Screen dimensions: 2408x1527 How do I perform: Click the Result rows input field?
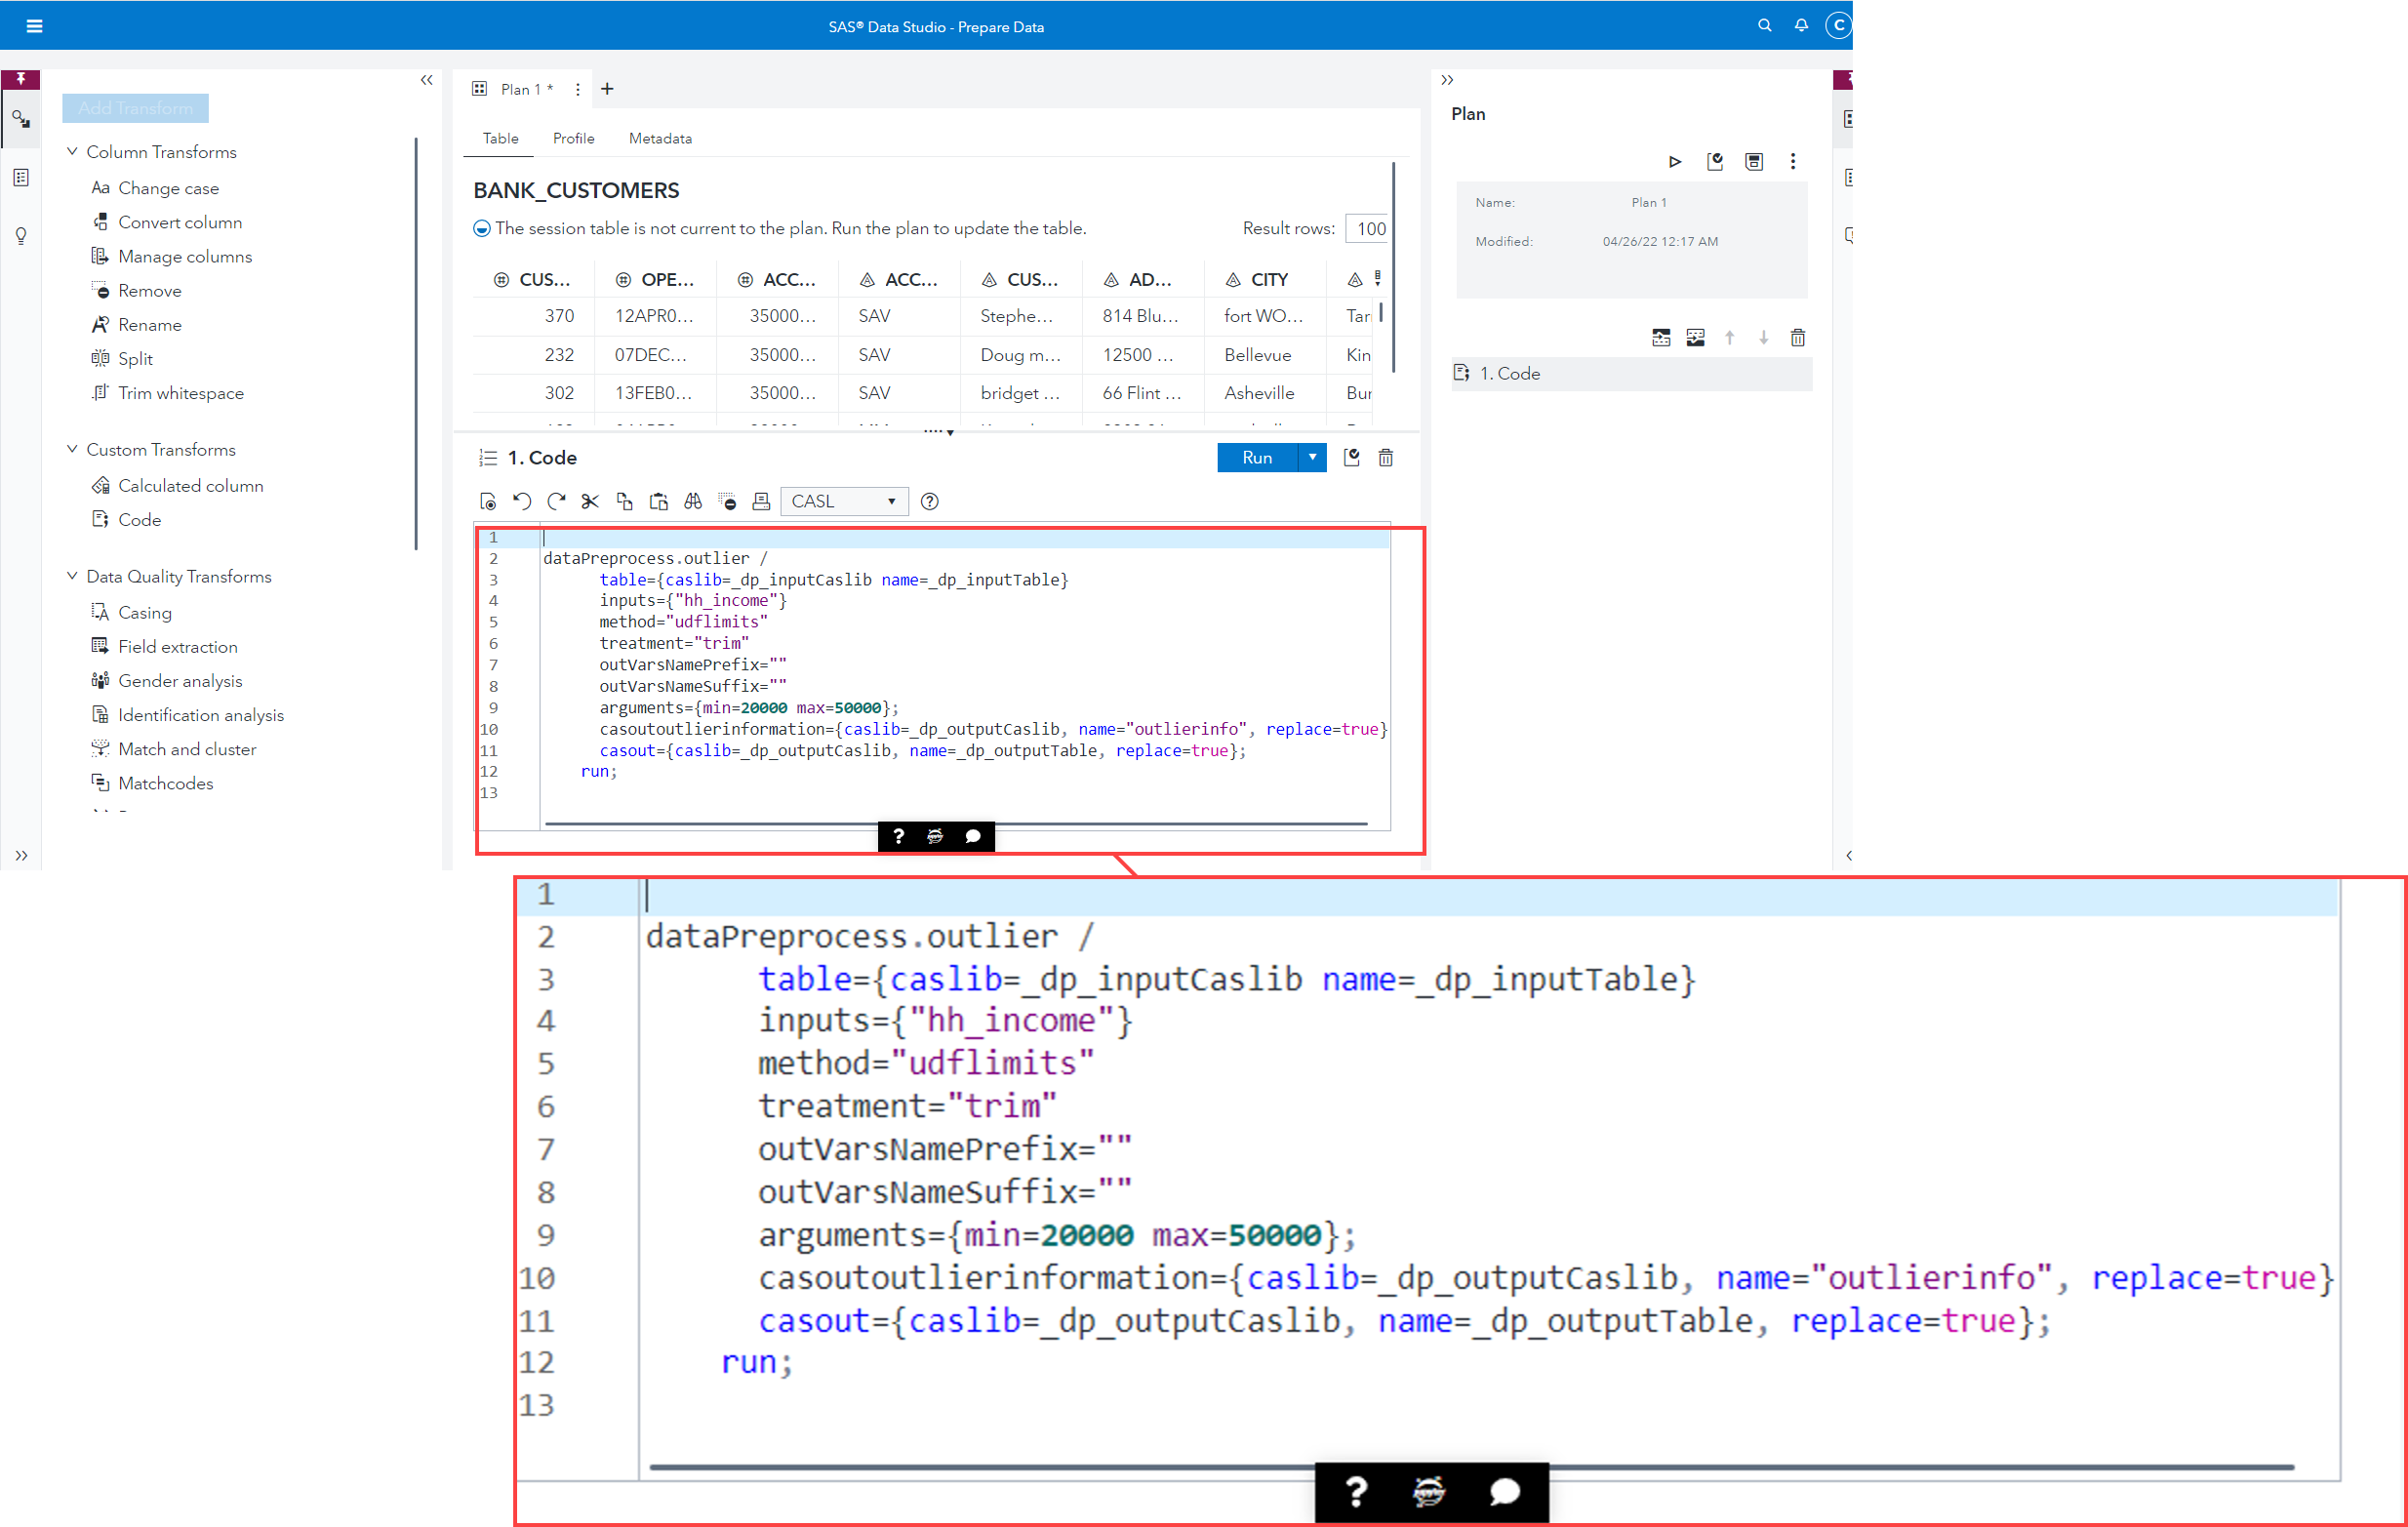click(x=1368, y=228)
